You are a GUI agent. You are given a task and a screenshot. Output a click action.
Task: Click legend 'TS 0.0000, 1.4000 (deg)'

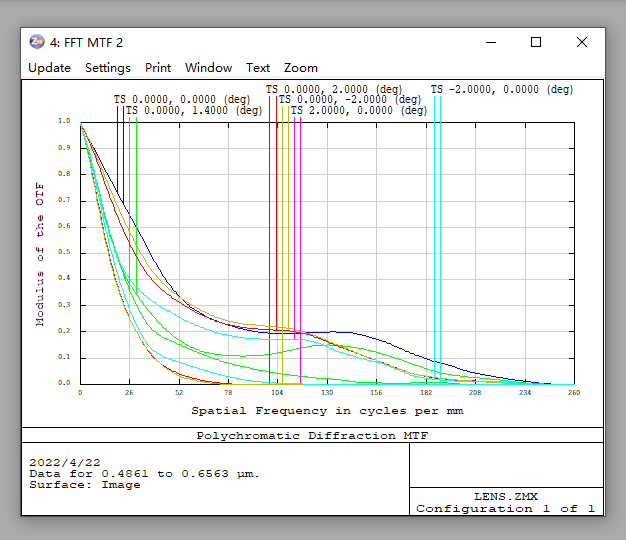tap(194, 110)
